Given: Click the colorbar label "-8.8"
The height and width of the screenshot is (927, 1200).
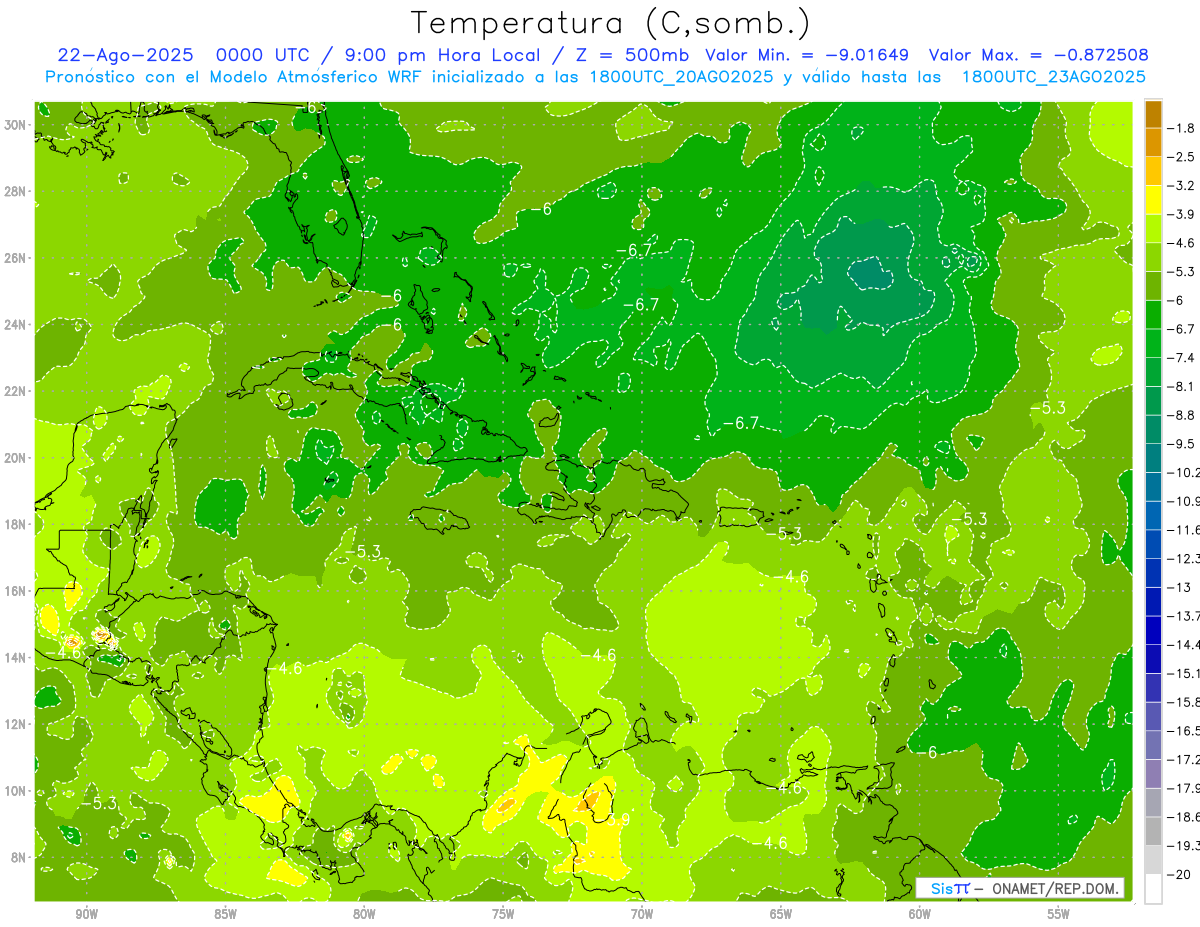Looking at the screenshot, I should click(1182, 415).
